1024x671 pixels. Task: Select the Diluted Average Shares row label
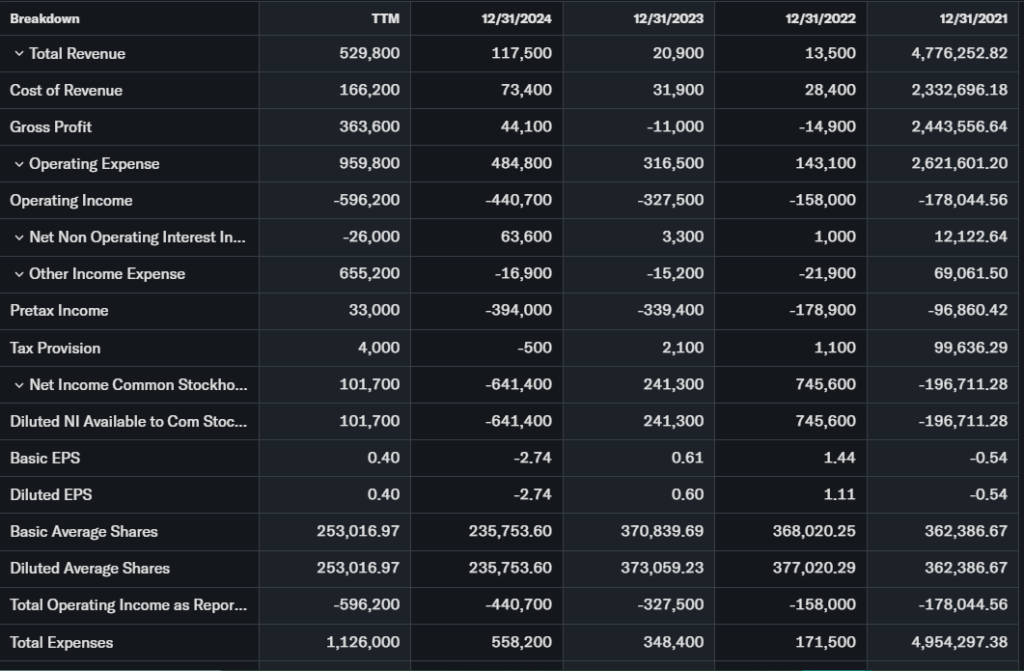pos(90,569)
